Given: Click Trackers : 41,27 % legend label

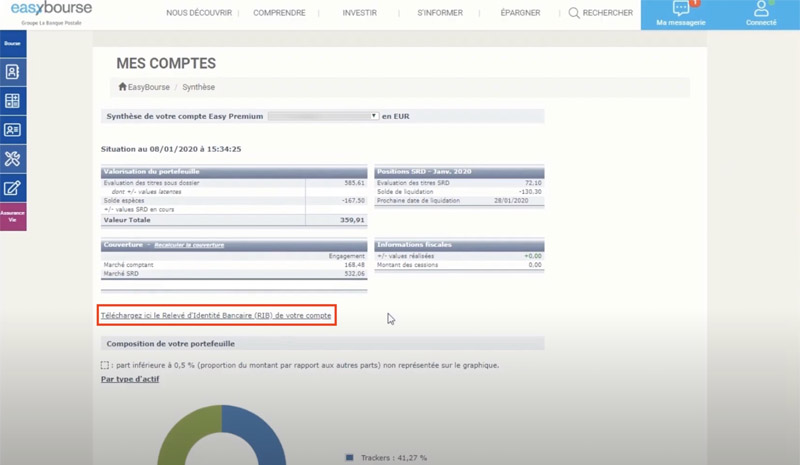Looking at the screenshot, I should [393, 458].
